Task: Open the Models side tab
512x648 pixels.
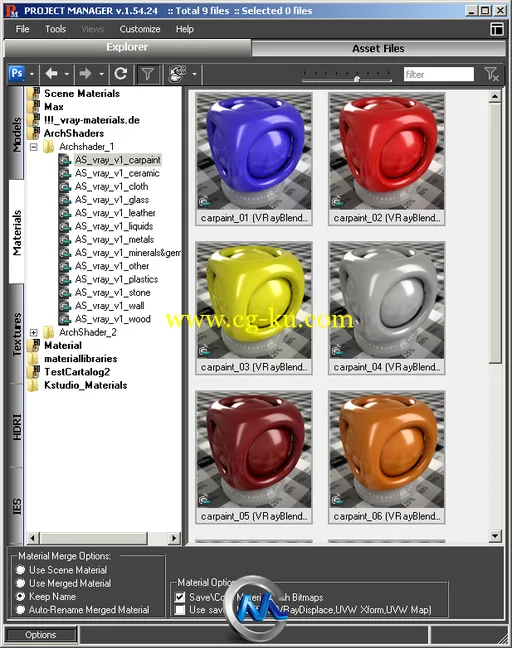Action: pyautogui.click(x=17, y=134)
